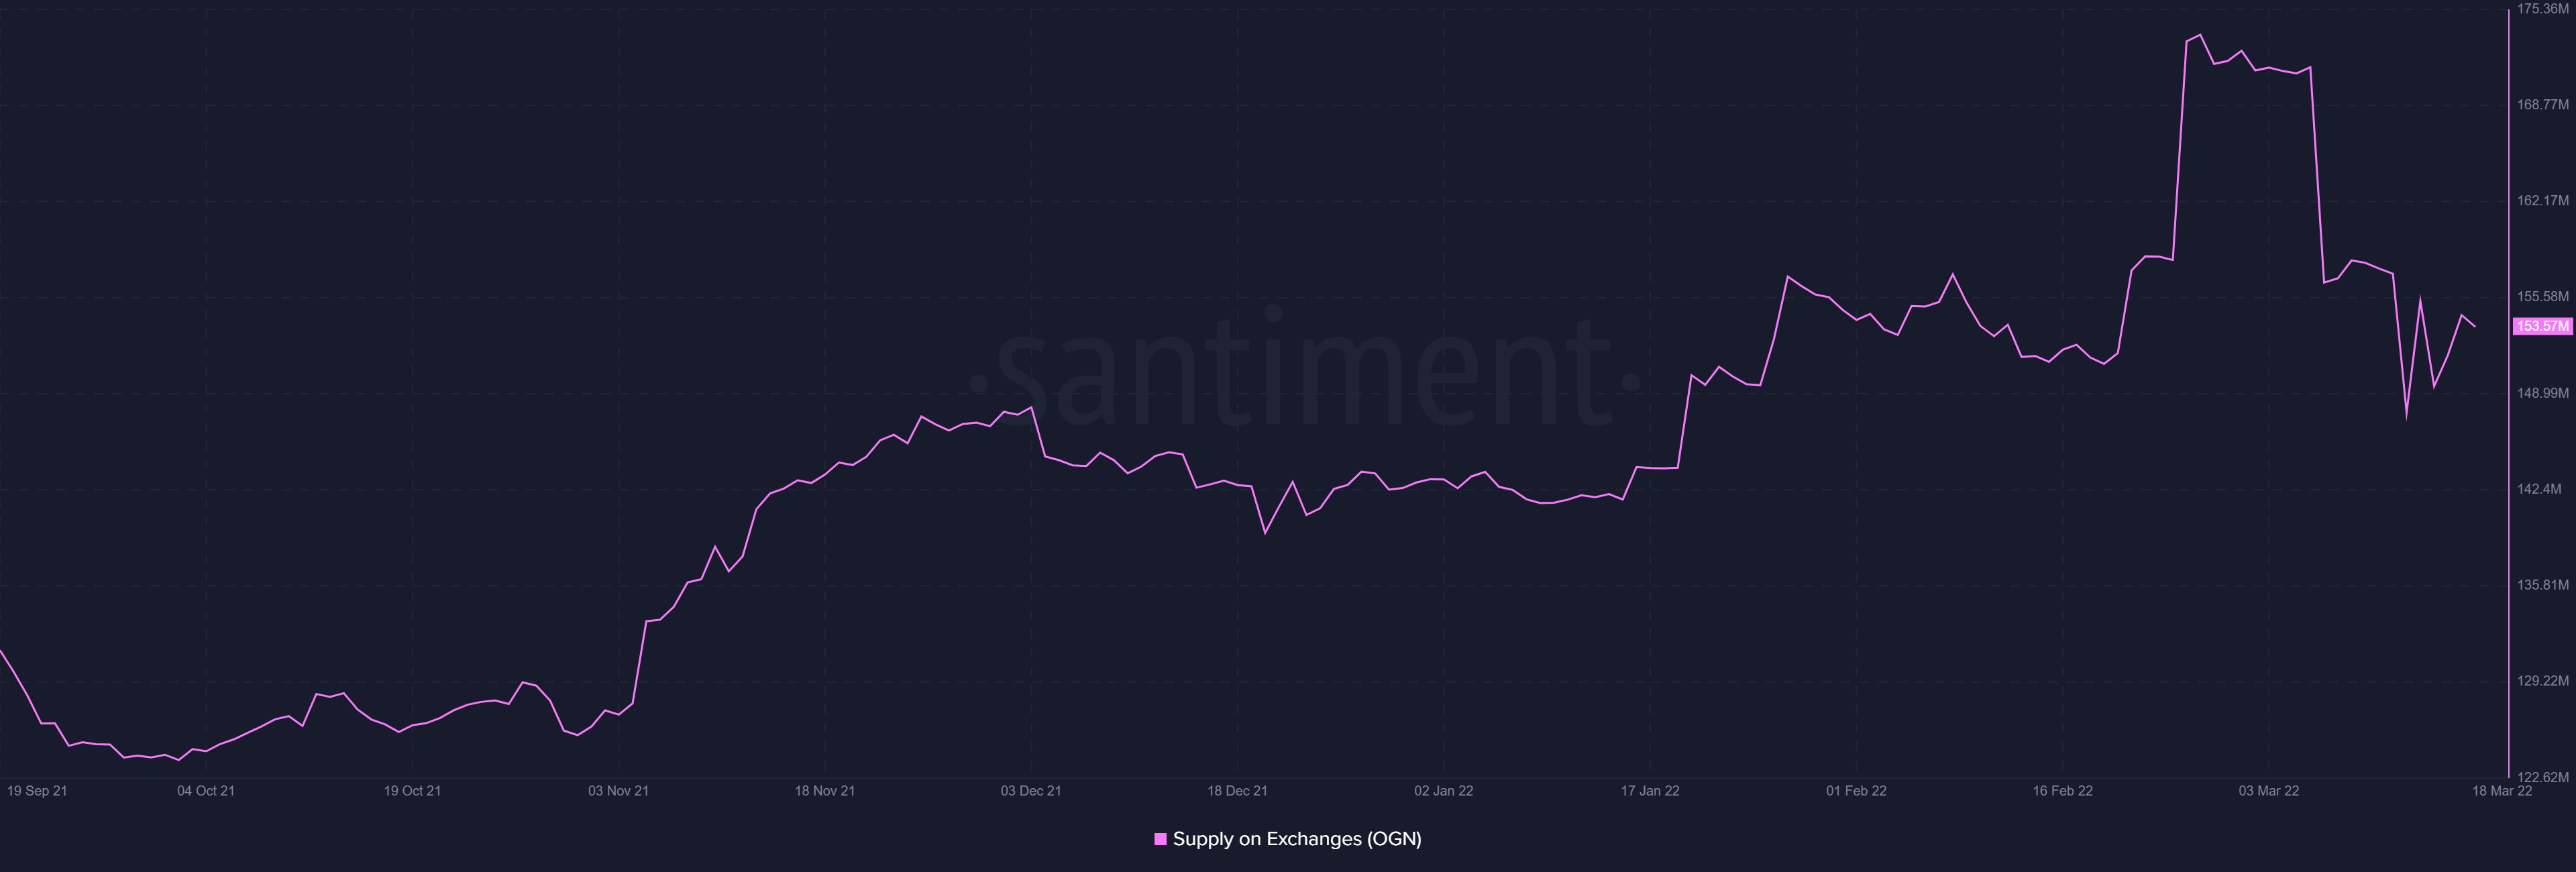This screenshot has width=2576, height=872.
Task: Click the 142.4M y-axis value
Action: tap(2539, 489)
